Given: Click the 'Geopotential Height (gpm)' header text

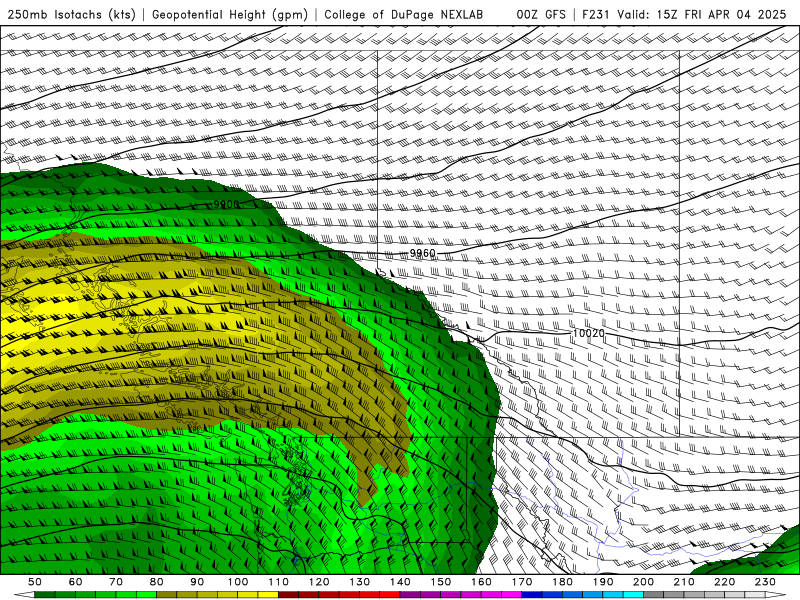Looking at the screenshot, I should point(230,14).
